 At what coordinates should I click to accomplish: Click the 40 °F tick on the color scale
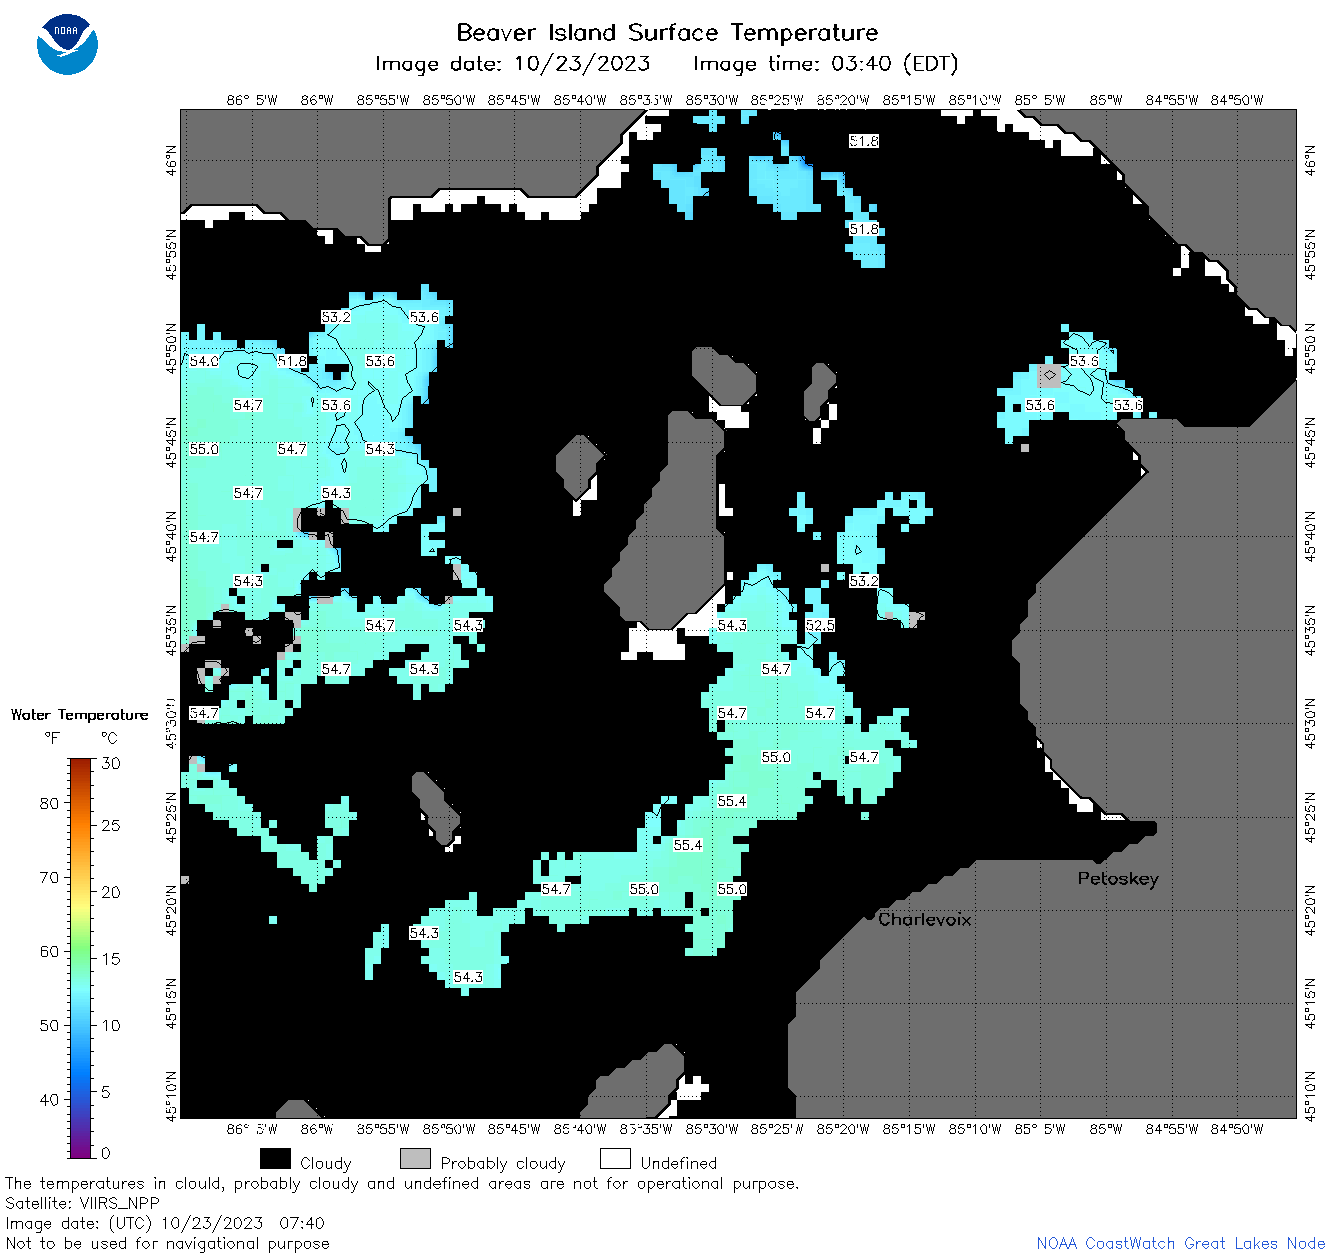pyautogui.click(x=49, y=1099)
